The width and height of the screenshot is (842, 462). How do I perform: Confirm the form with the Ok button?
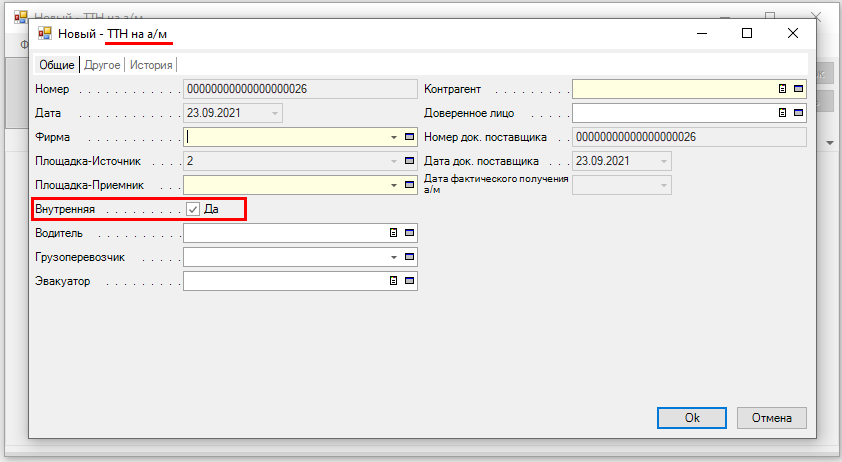[x=691, y=418]
